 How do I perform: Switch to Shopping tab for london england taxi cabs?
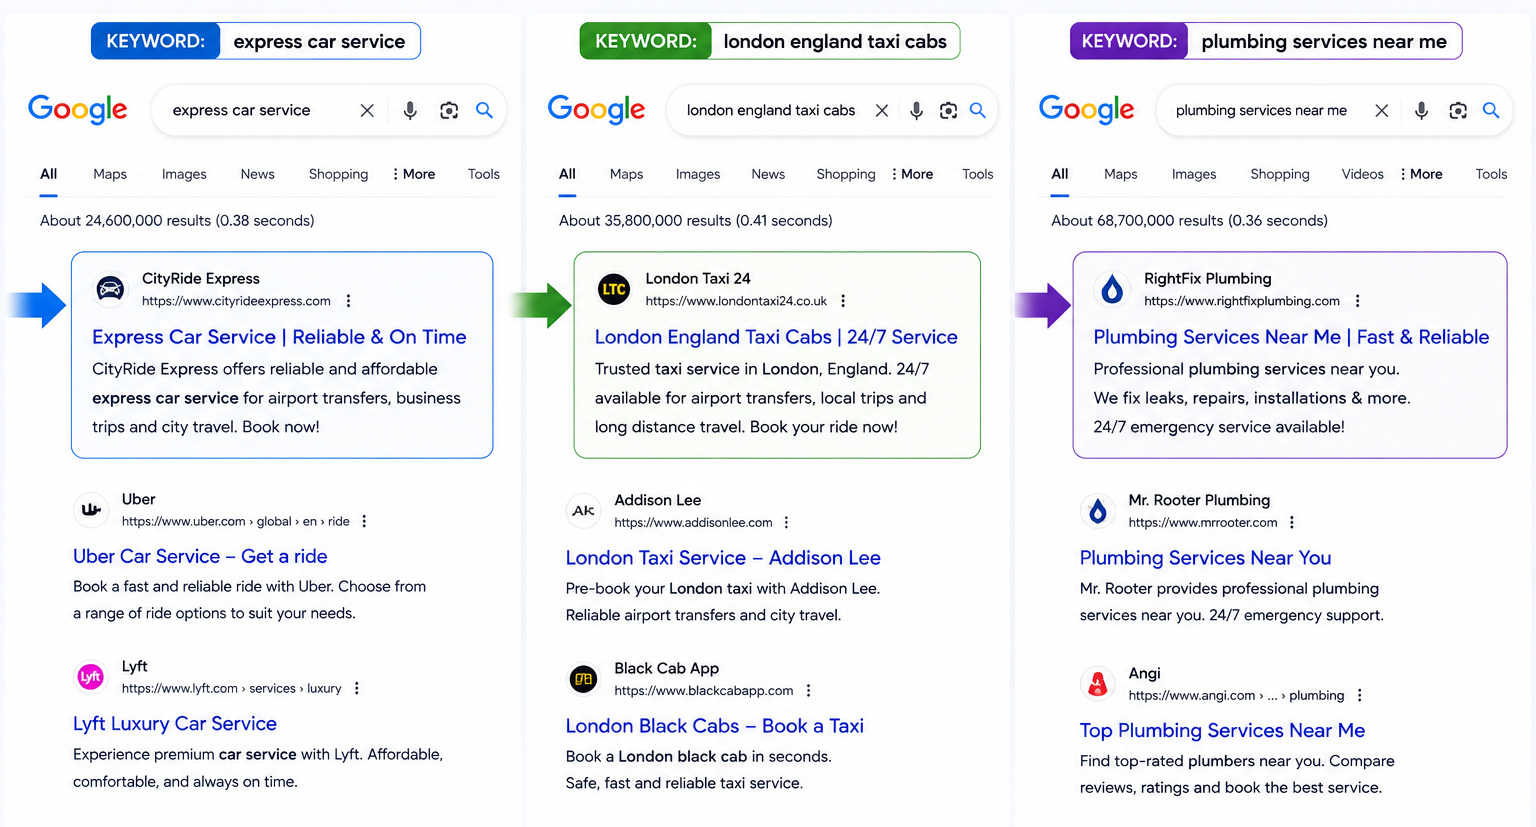(x=846, y=174)
